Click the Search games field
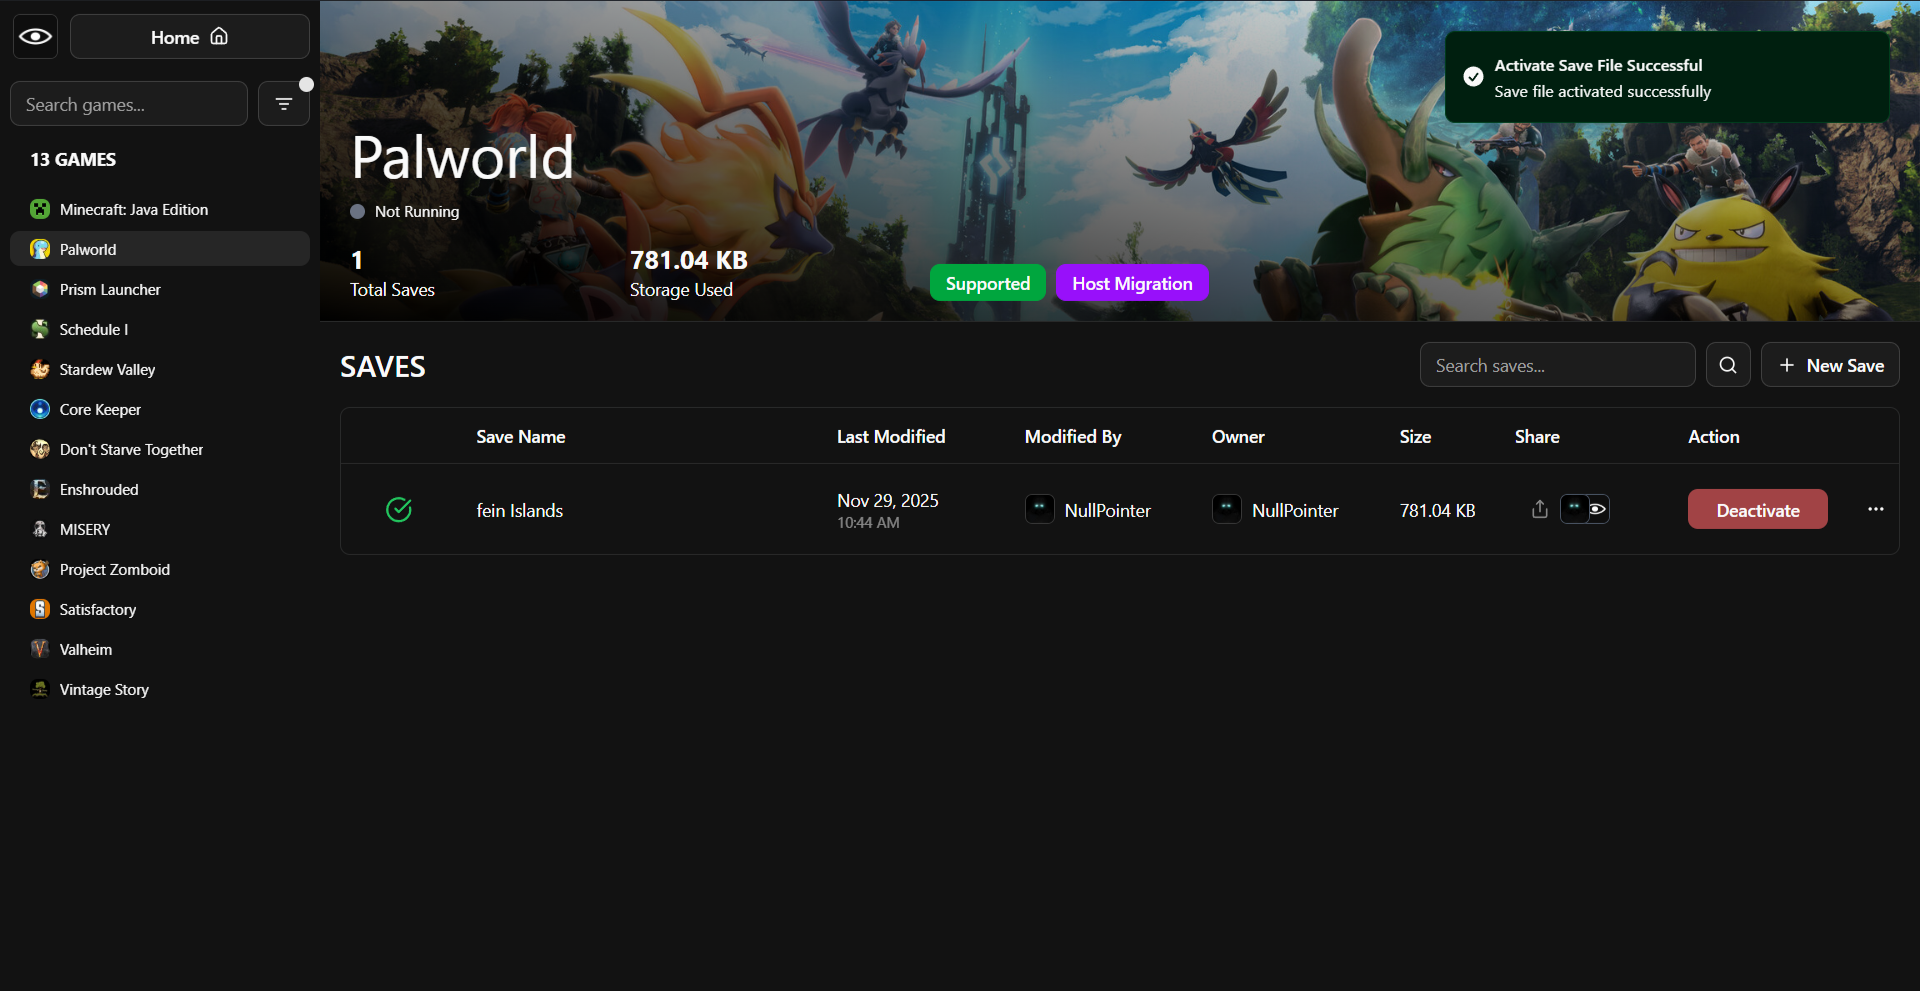 pos(129,104)
